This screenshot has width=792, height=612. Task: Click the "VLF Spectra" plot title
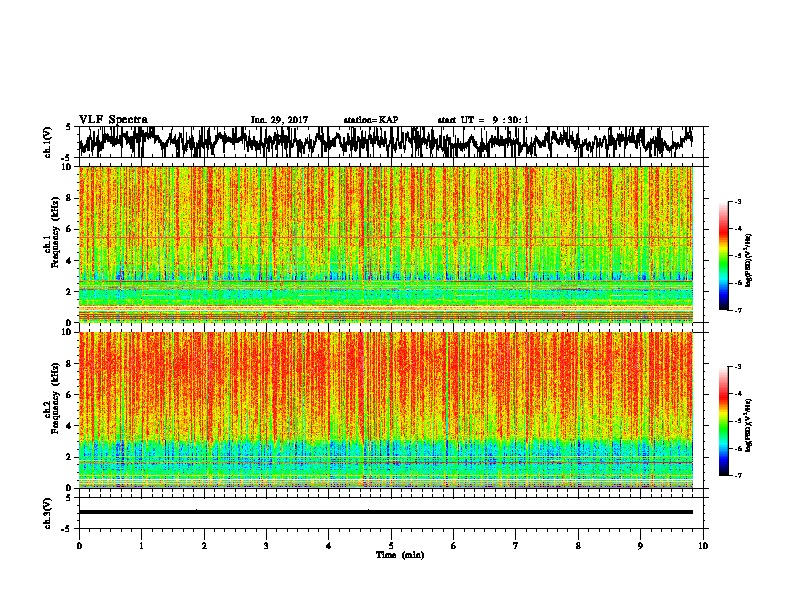point(113,120)
